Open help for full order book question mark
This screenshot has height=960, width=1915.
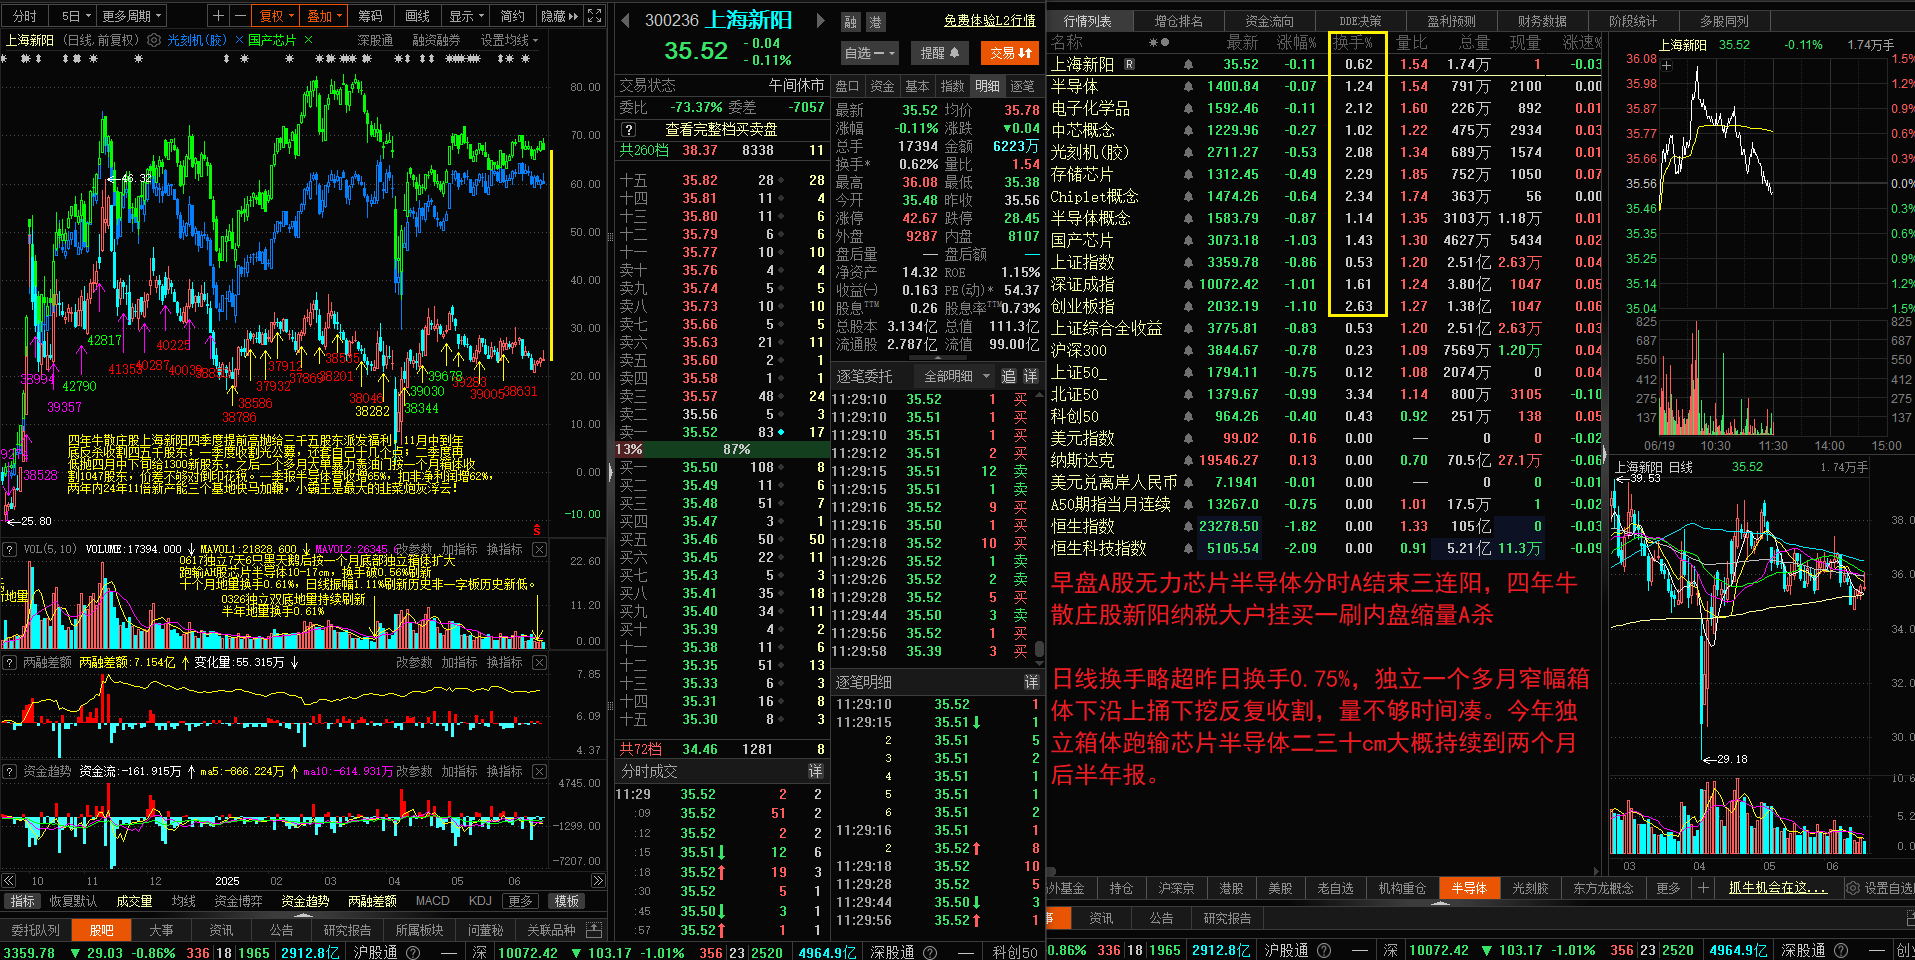[x=628, y=129]
